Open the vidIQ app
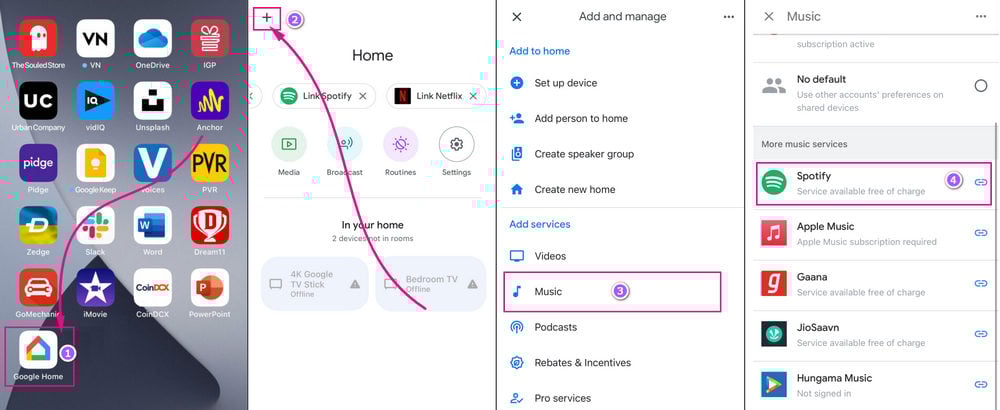 coord(96,101)
